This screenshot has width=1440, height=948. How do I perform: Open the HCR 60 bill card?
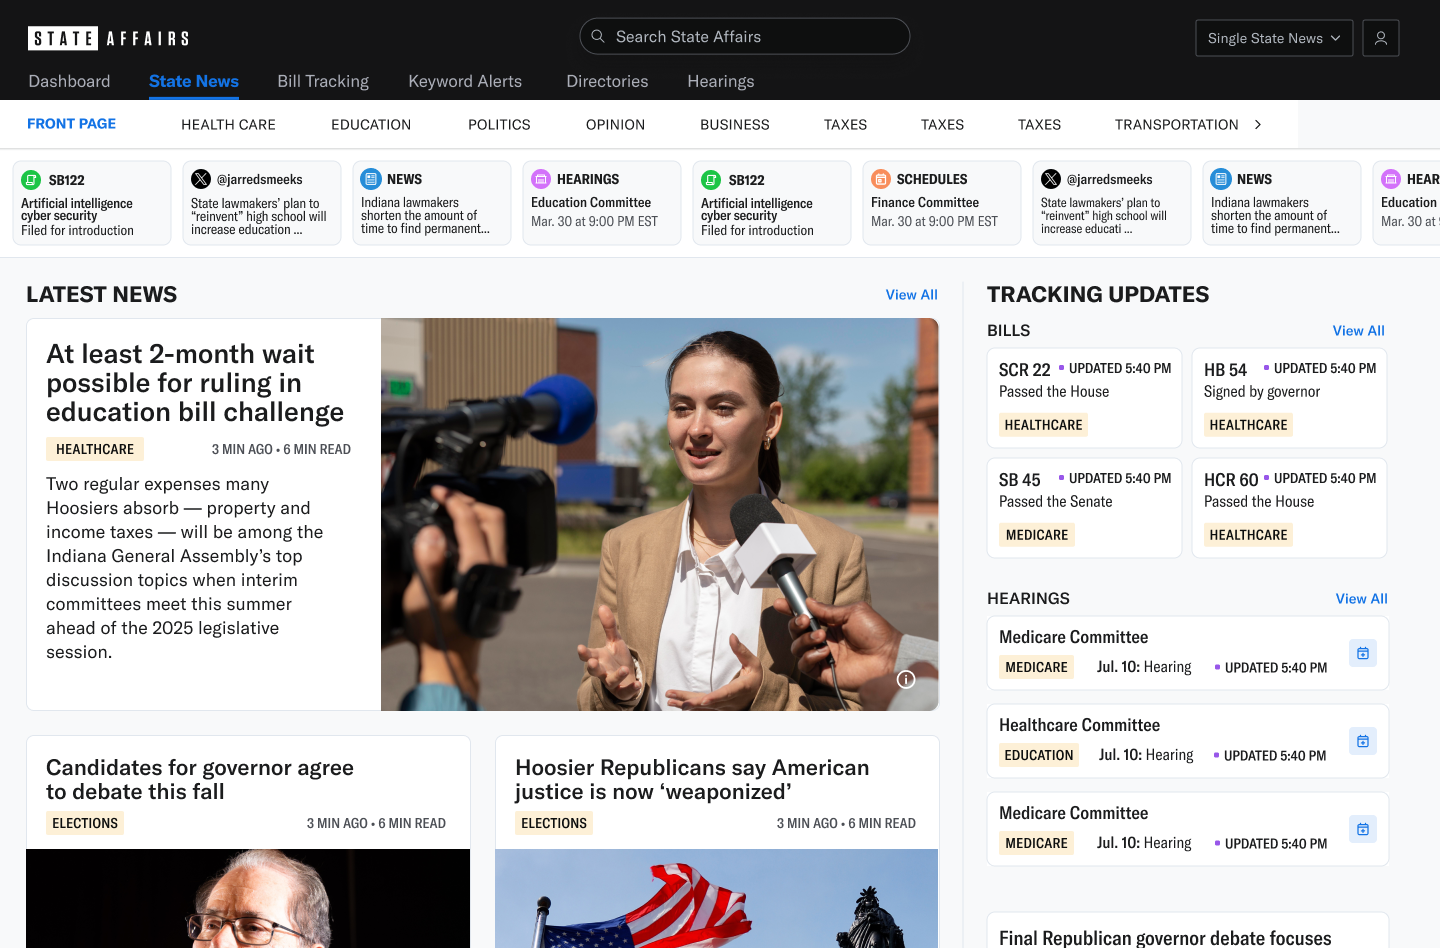pyautogui.click(x=1289, y=508)
